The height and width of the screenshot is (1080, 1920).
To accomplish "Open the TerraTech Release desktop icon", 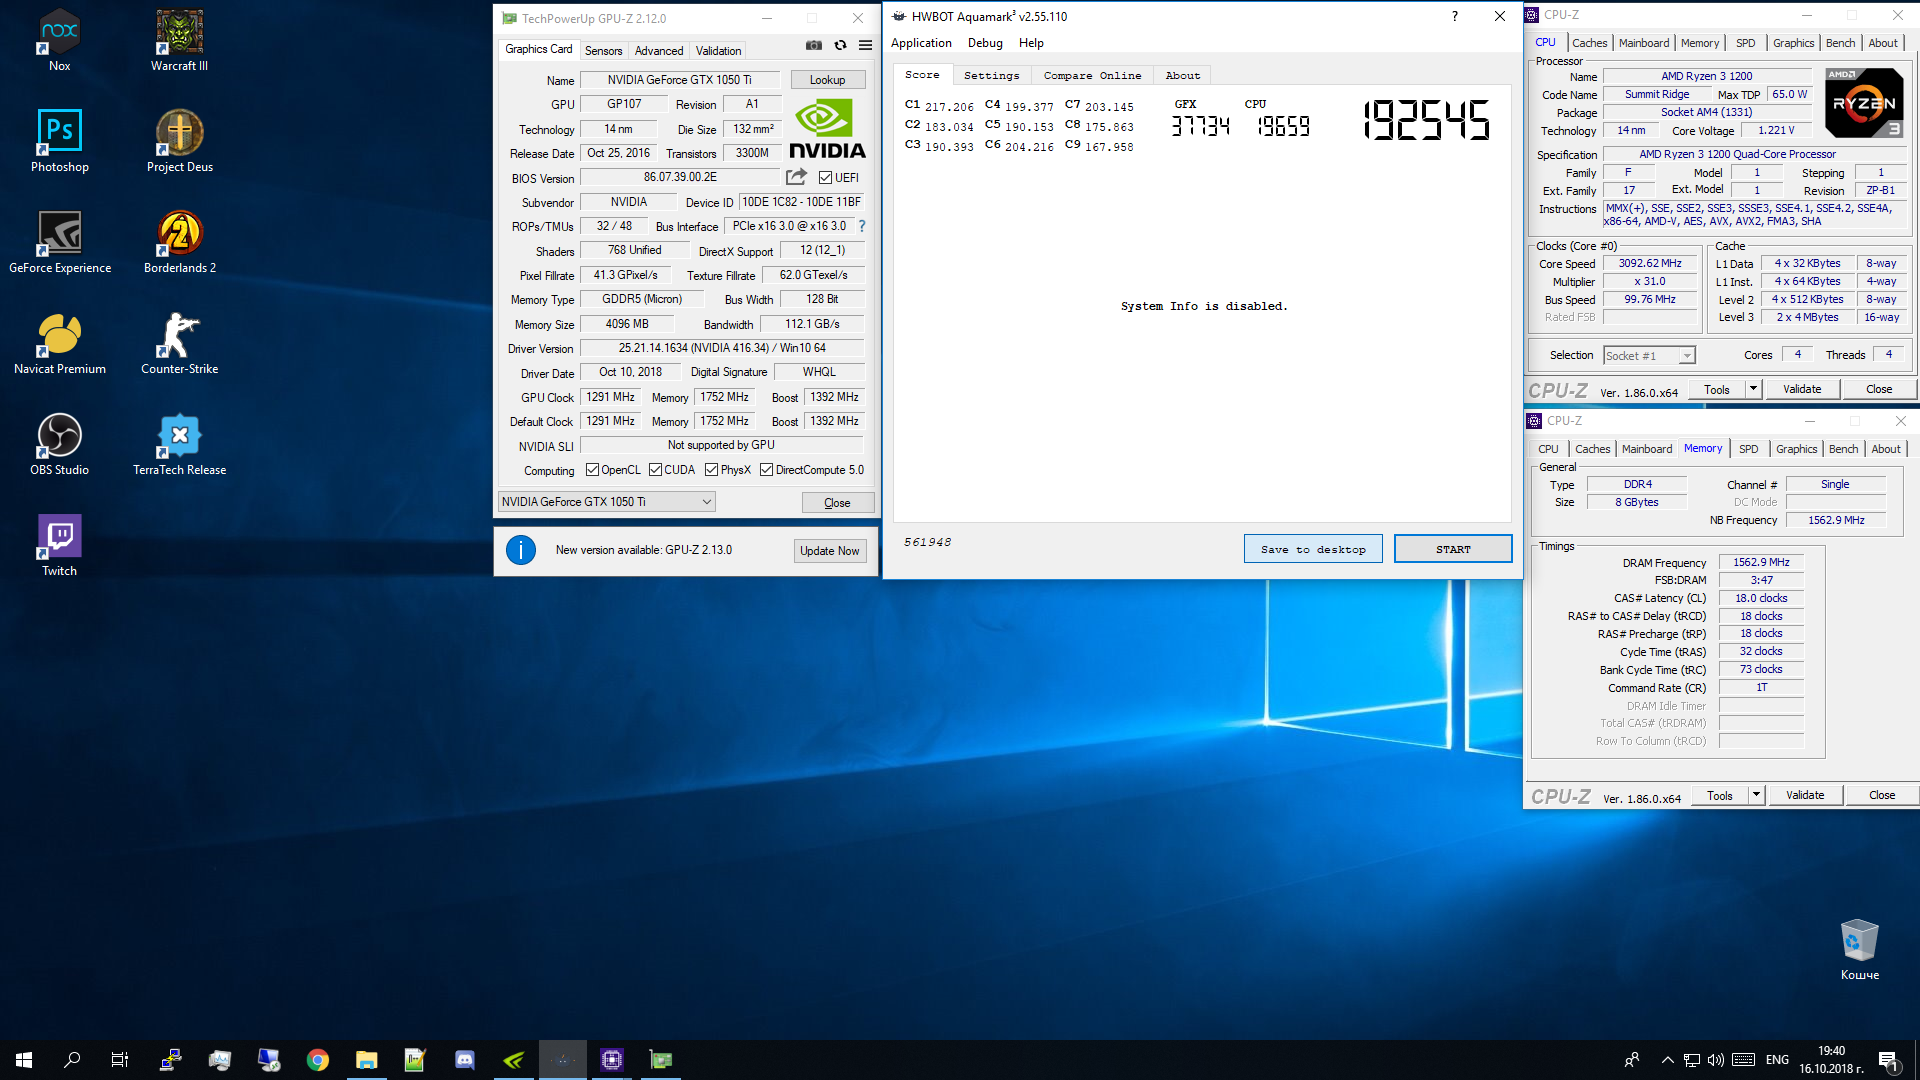I will click(180, 444).
